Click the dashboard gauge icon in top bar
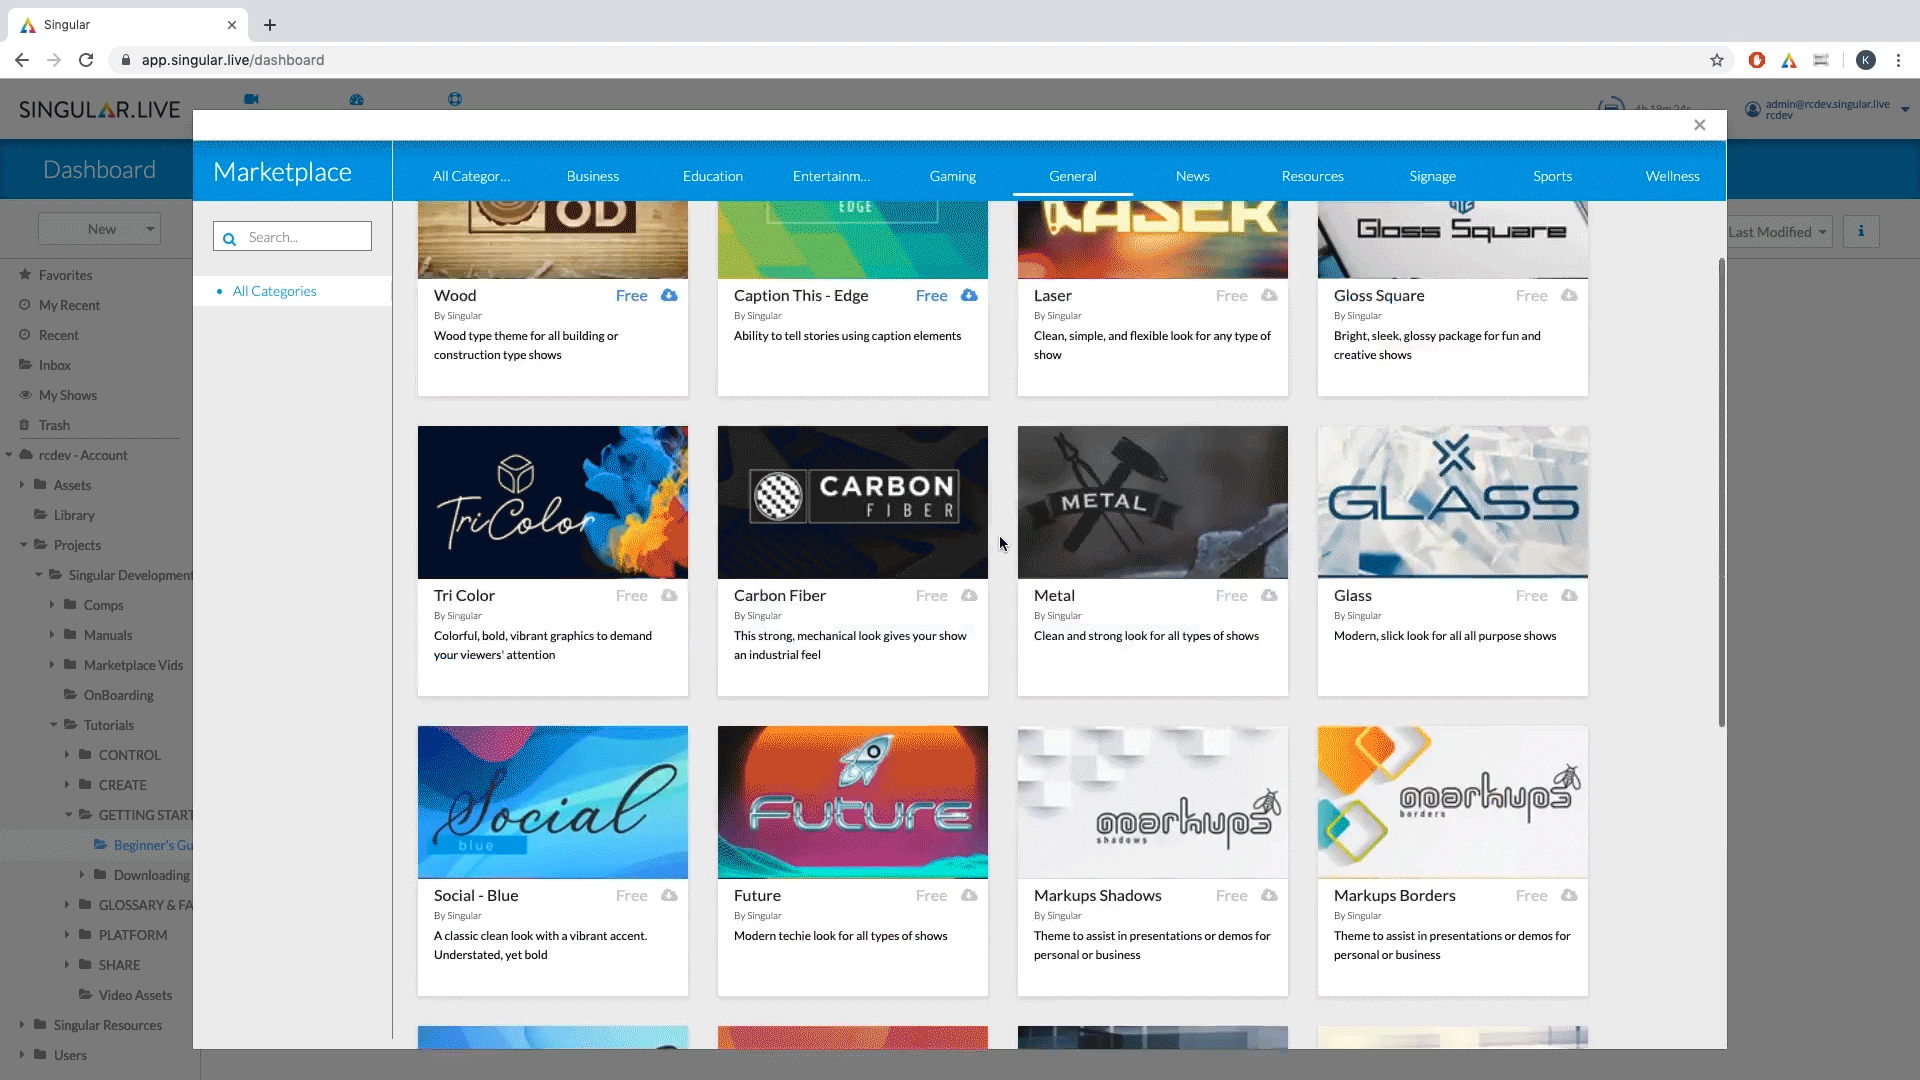 click(356, 99)
